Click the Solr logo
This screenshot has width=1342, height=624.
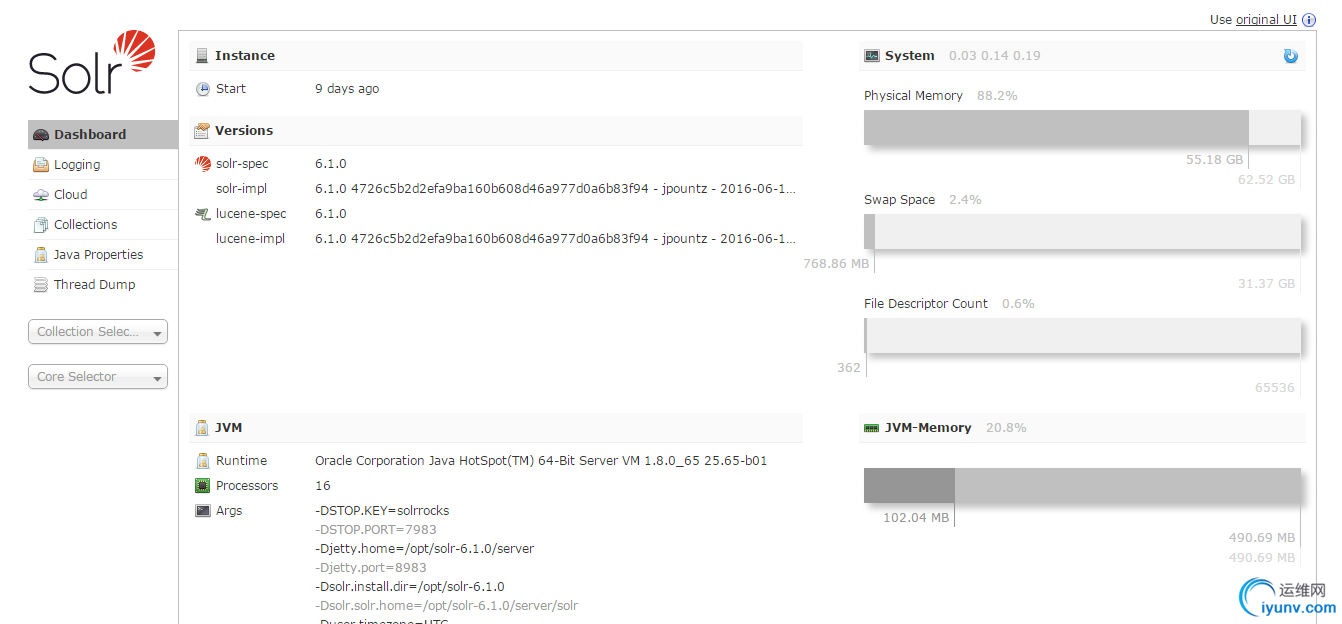click(92, 62)
